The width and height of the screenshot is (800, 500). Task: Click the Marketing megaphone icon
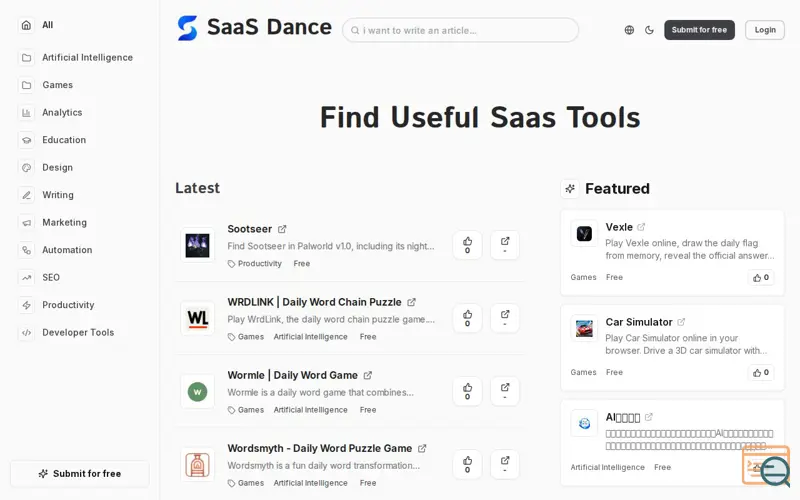[x=27, y=222]
